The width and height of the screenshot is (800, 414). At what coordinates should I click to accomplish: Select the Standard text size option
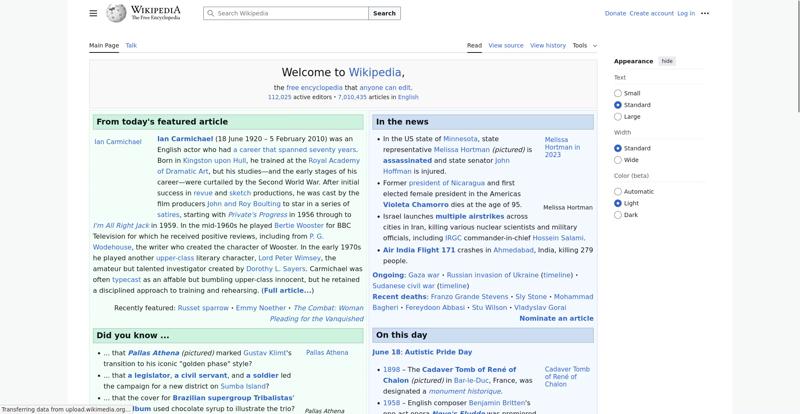coord(618,105)
